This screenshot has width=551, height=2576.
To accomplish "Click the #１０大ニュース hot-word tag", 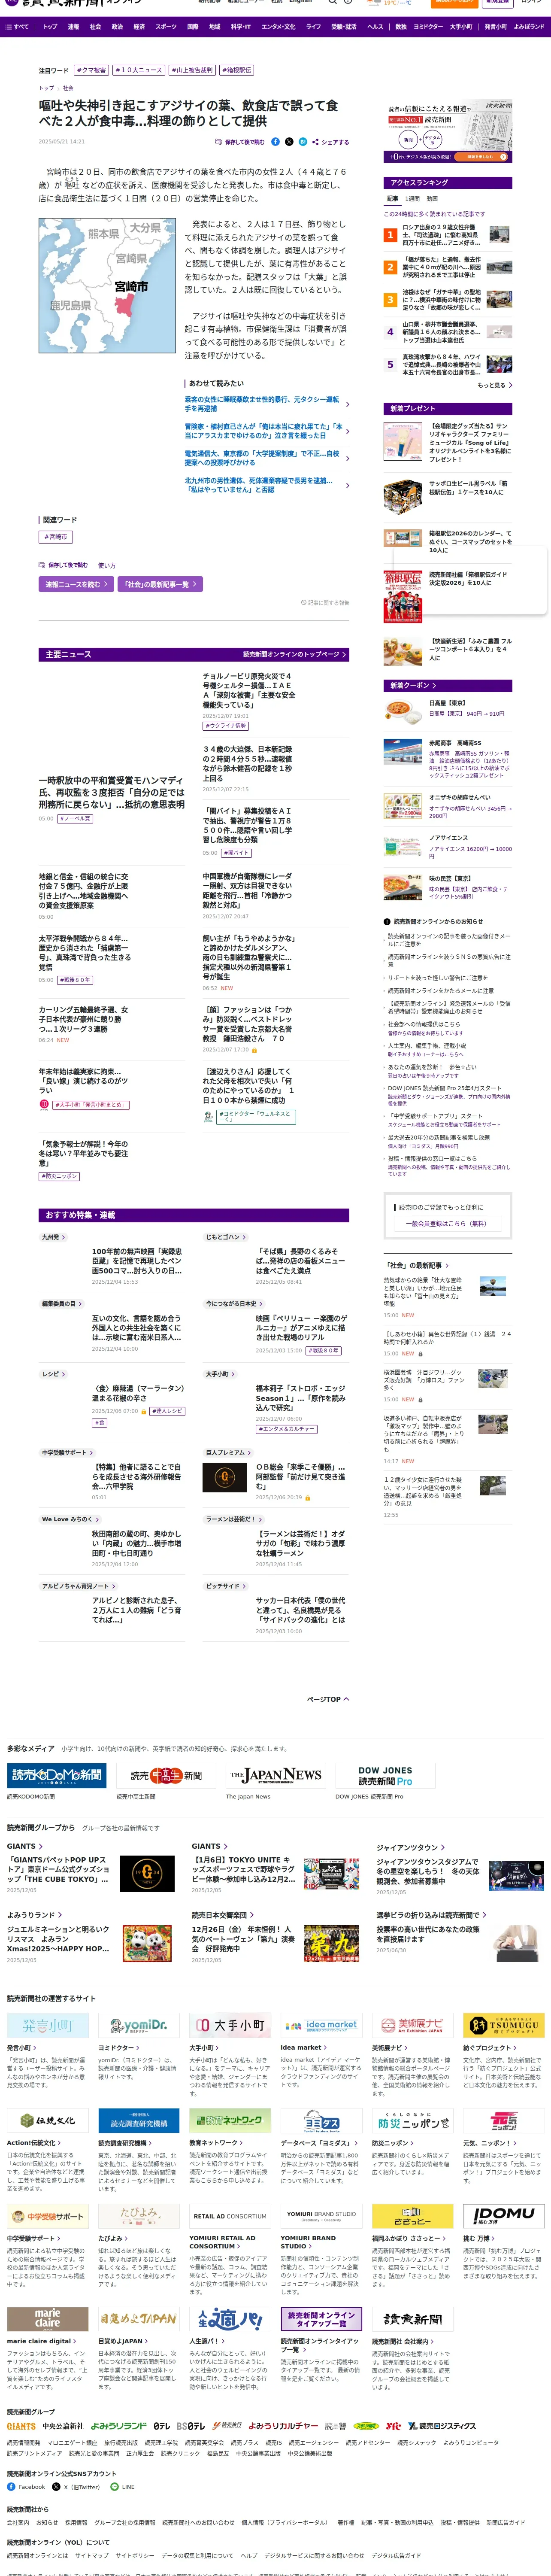I will 138,71.
